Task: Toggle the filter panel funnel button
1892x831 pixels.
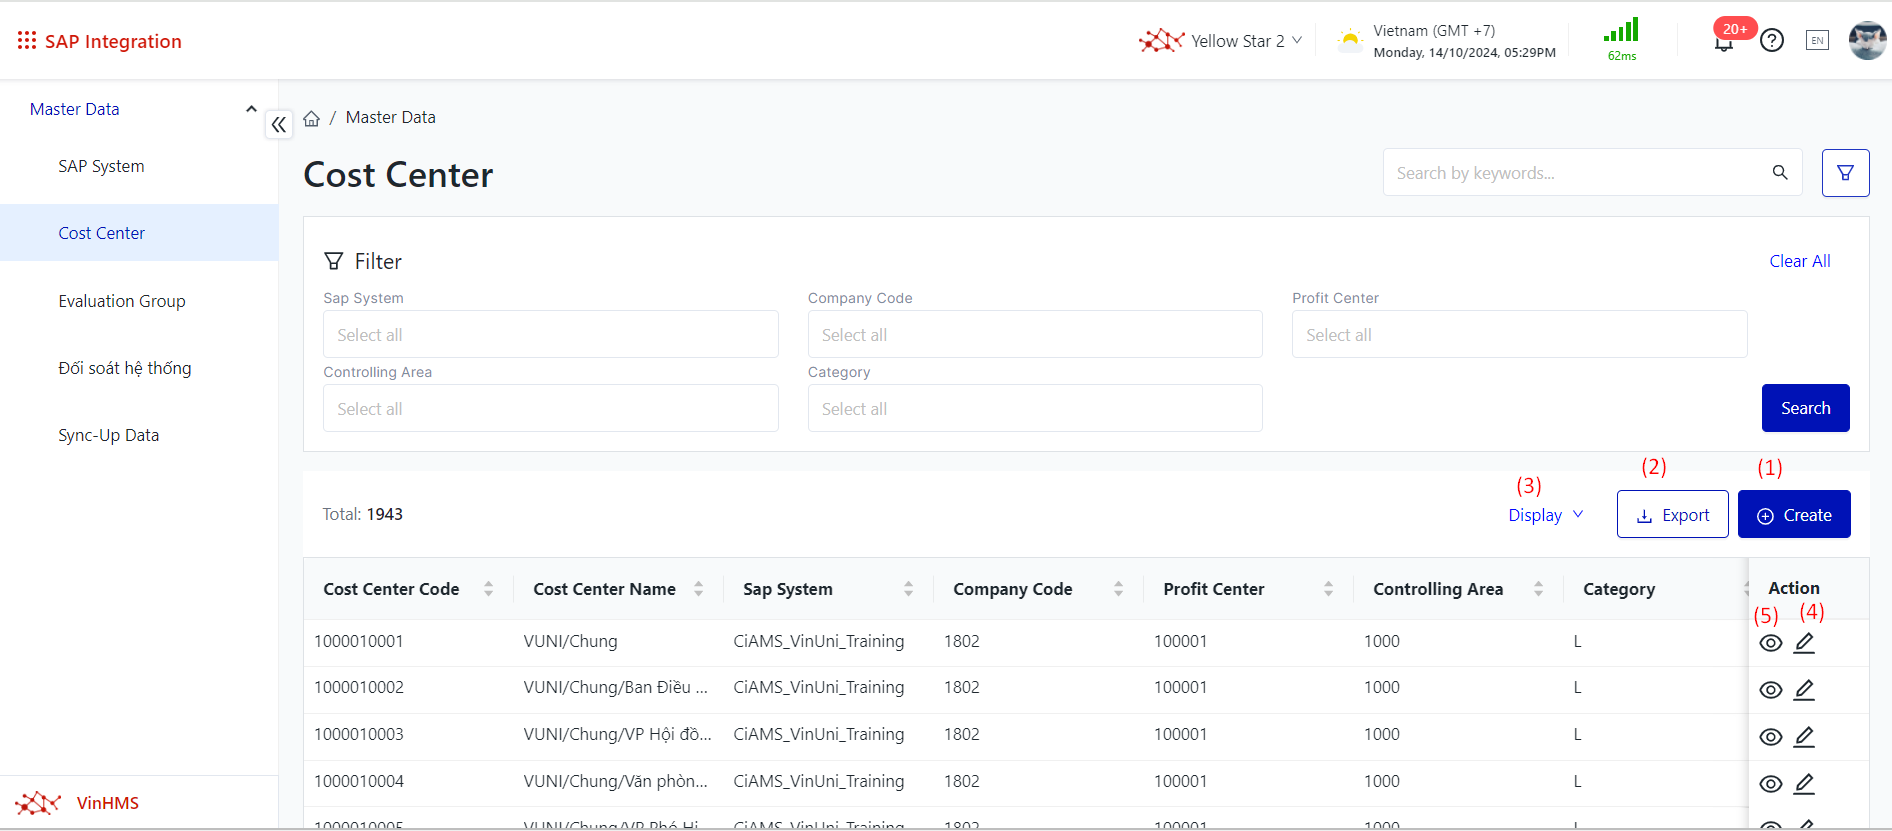Action: (x=1845, y=173)
